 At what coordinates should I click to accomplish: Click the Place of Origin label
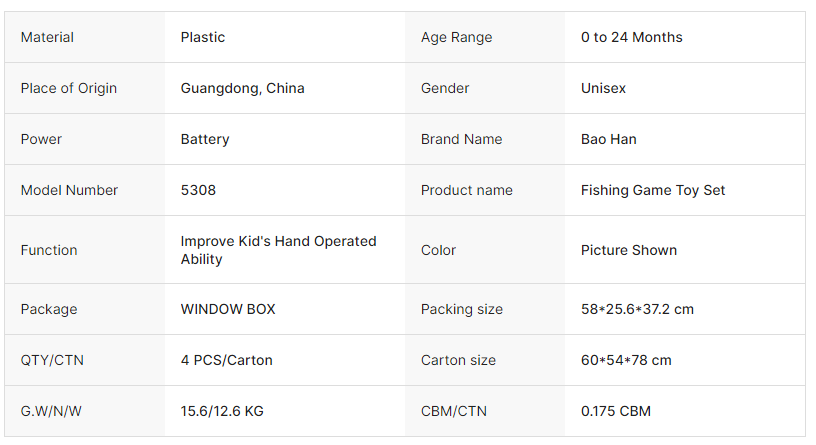[x=69, y=88]
